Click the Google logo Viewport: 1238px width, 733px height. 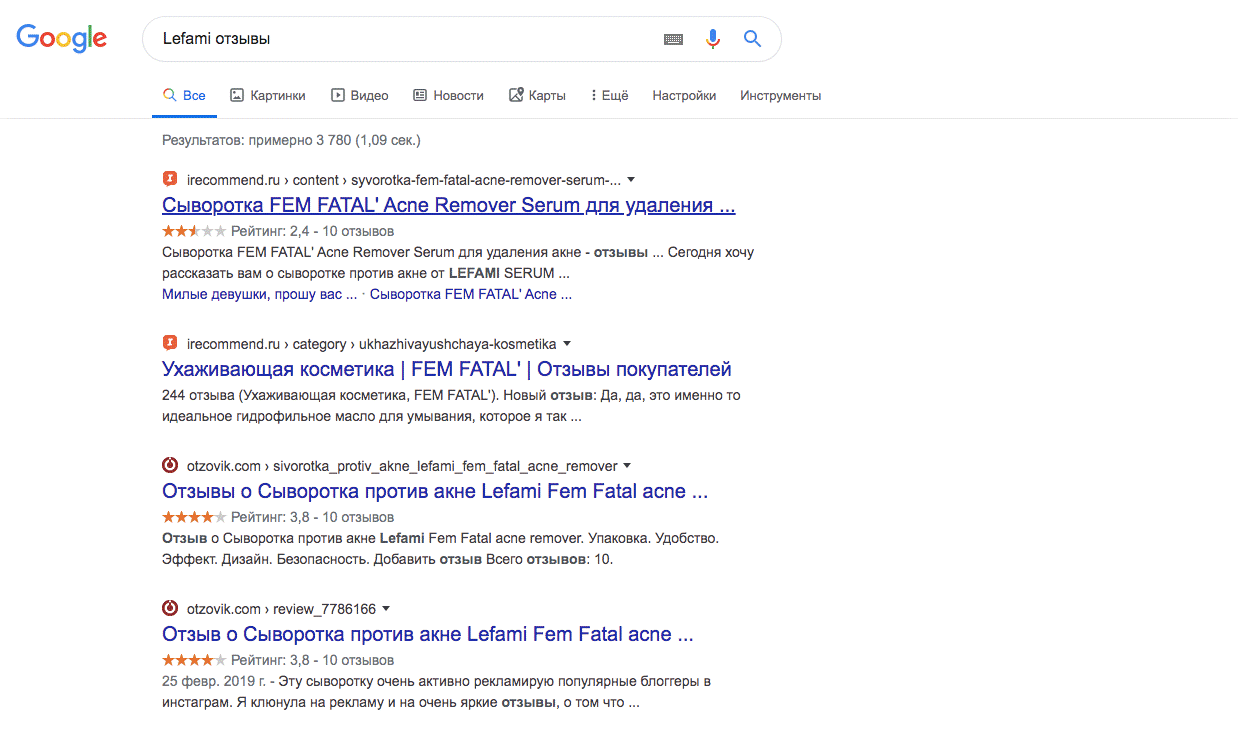coord(61,38)
